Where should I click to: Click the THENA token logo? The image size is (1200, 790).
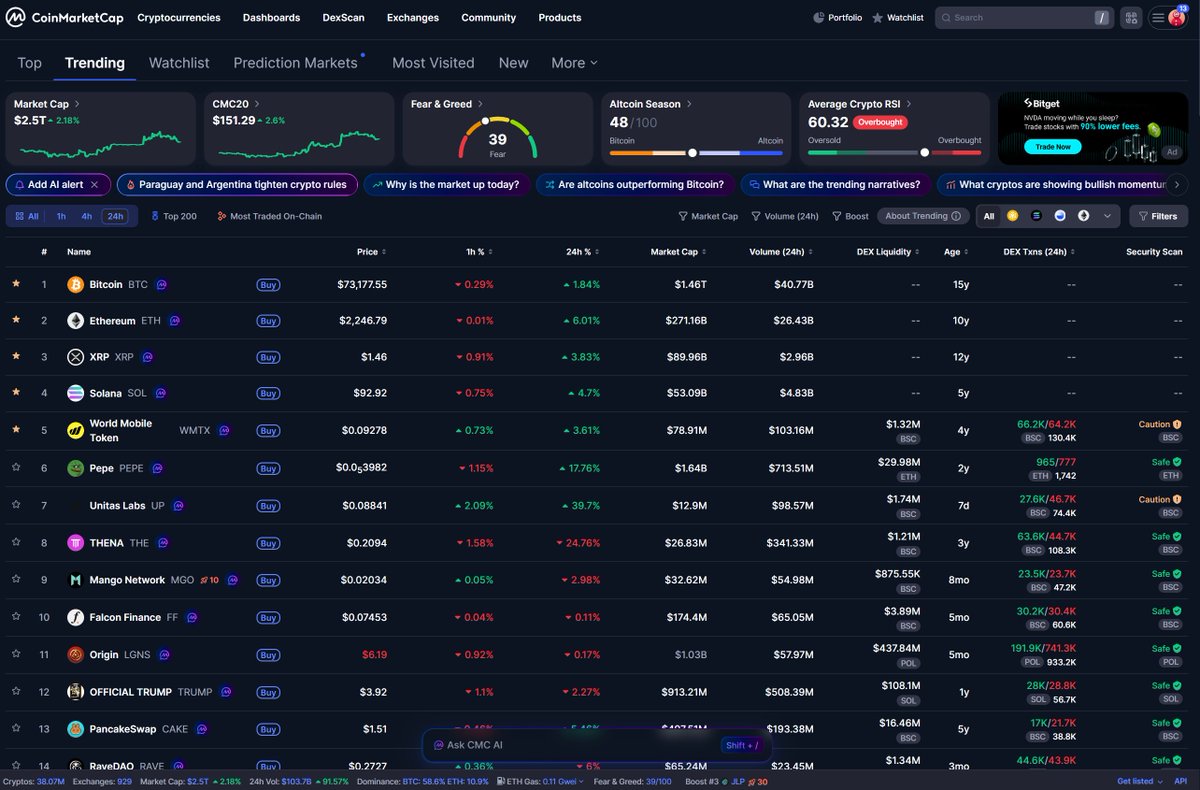(75, 543)
